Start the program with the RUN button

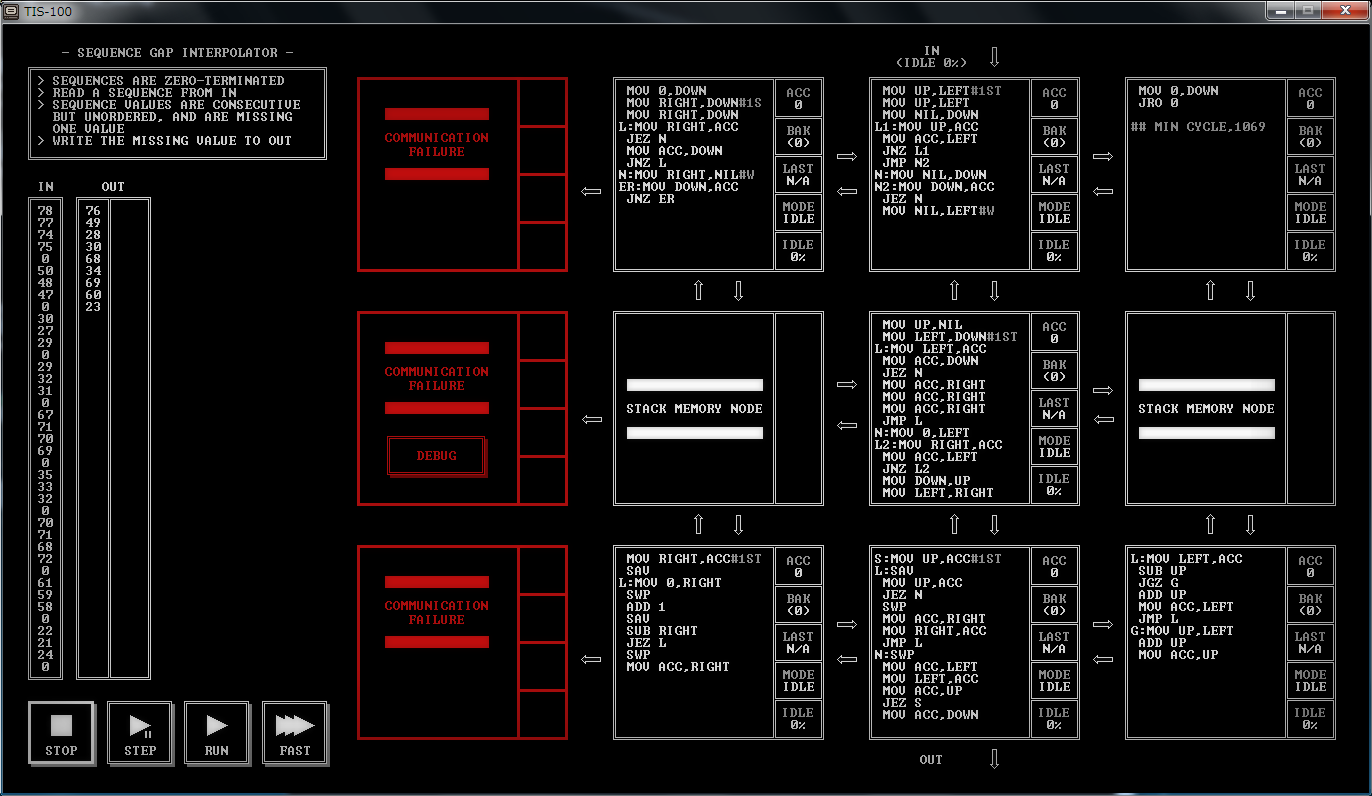[217, 733]
